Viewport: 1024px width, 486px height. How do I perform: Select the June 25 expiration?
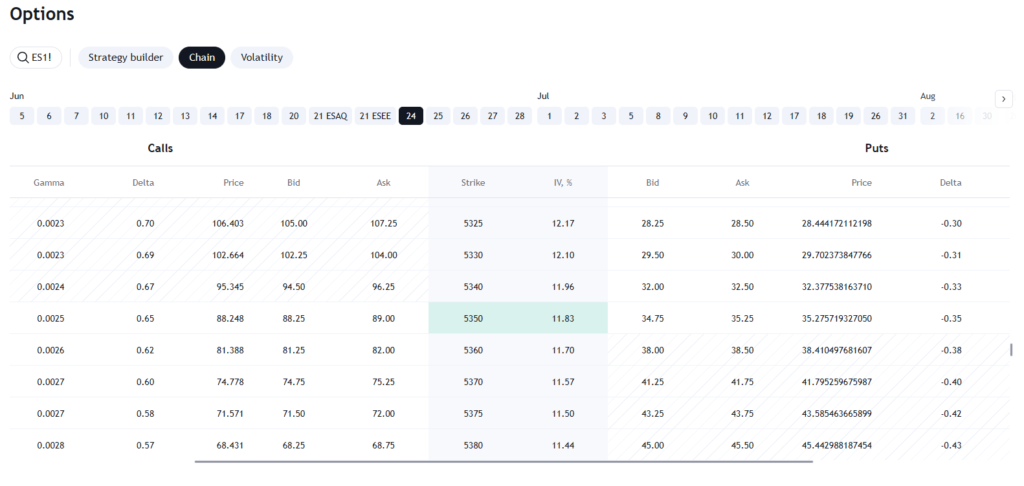[x=438, y=116]
